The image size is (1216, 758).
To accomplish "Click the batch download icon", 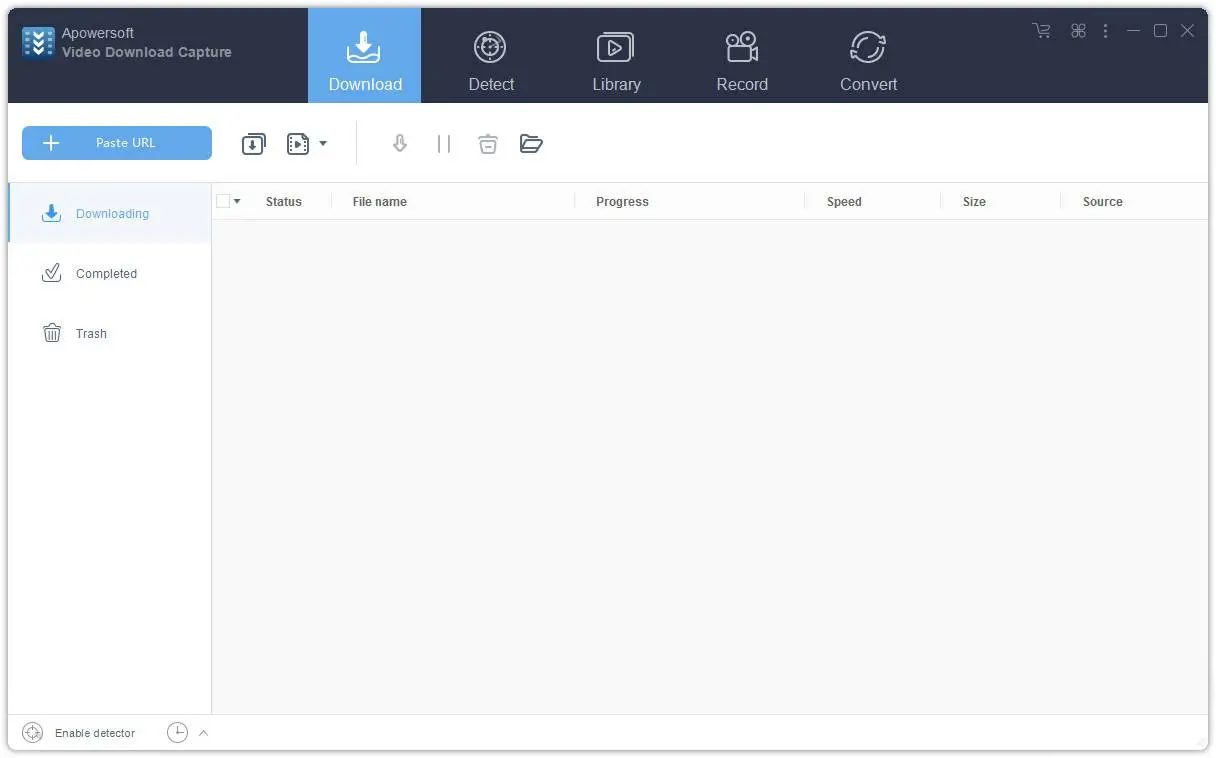I will 253,143.
